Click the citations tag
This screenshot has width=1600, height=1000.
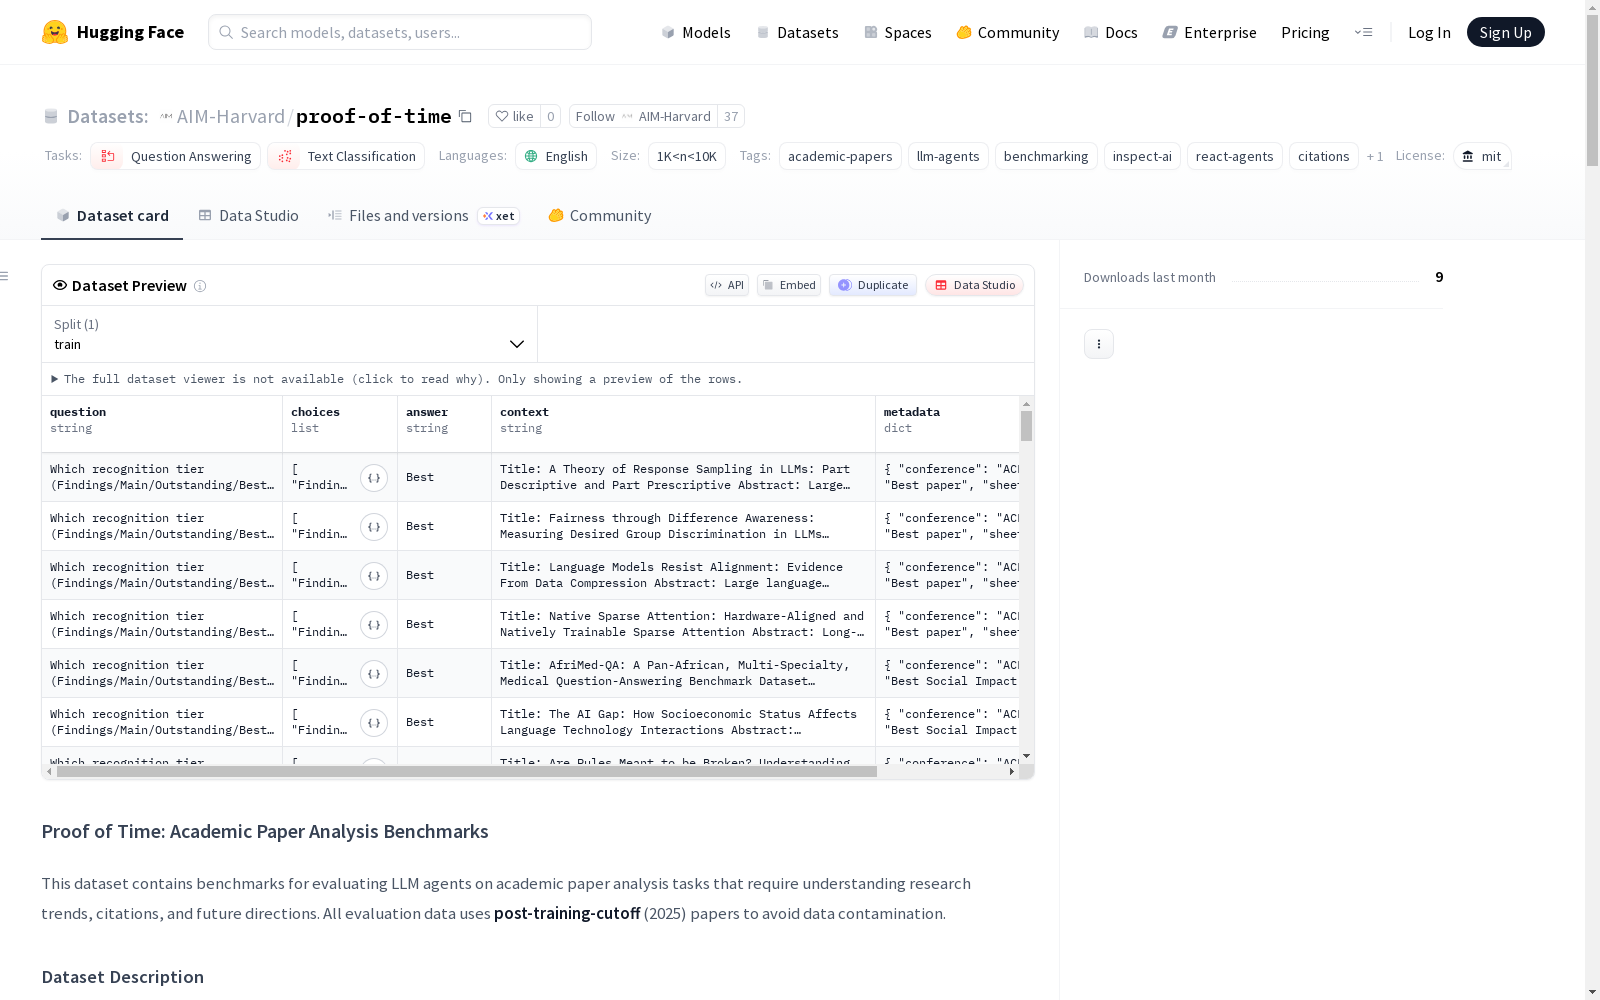click(x=1324, y=156)
